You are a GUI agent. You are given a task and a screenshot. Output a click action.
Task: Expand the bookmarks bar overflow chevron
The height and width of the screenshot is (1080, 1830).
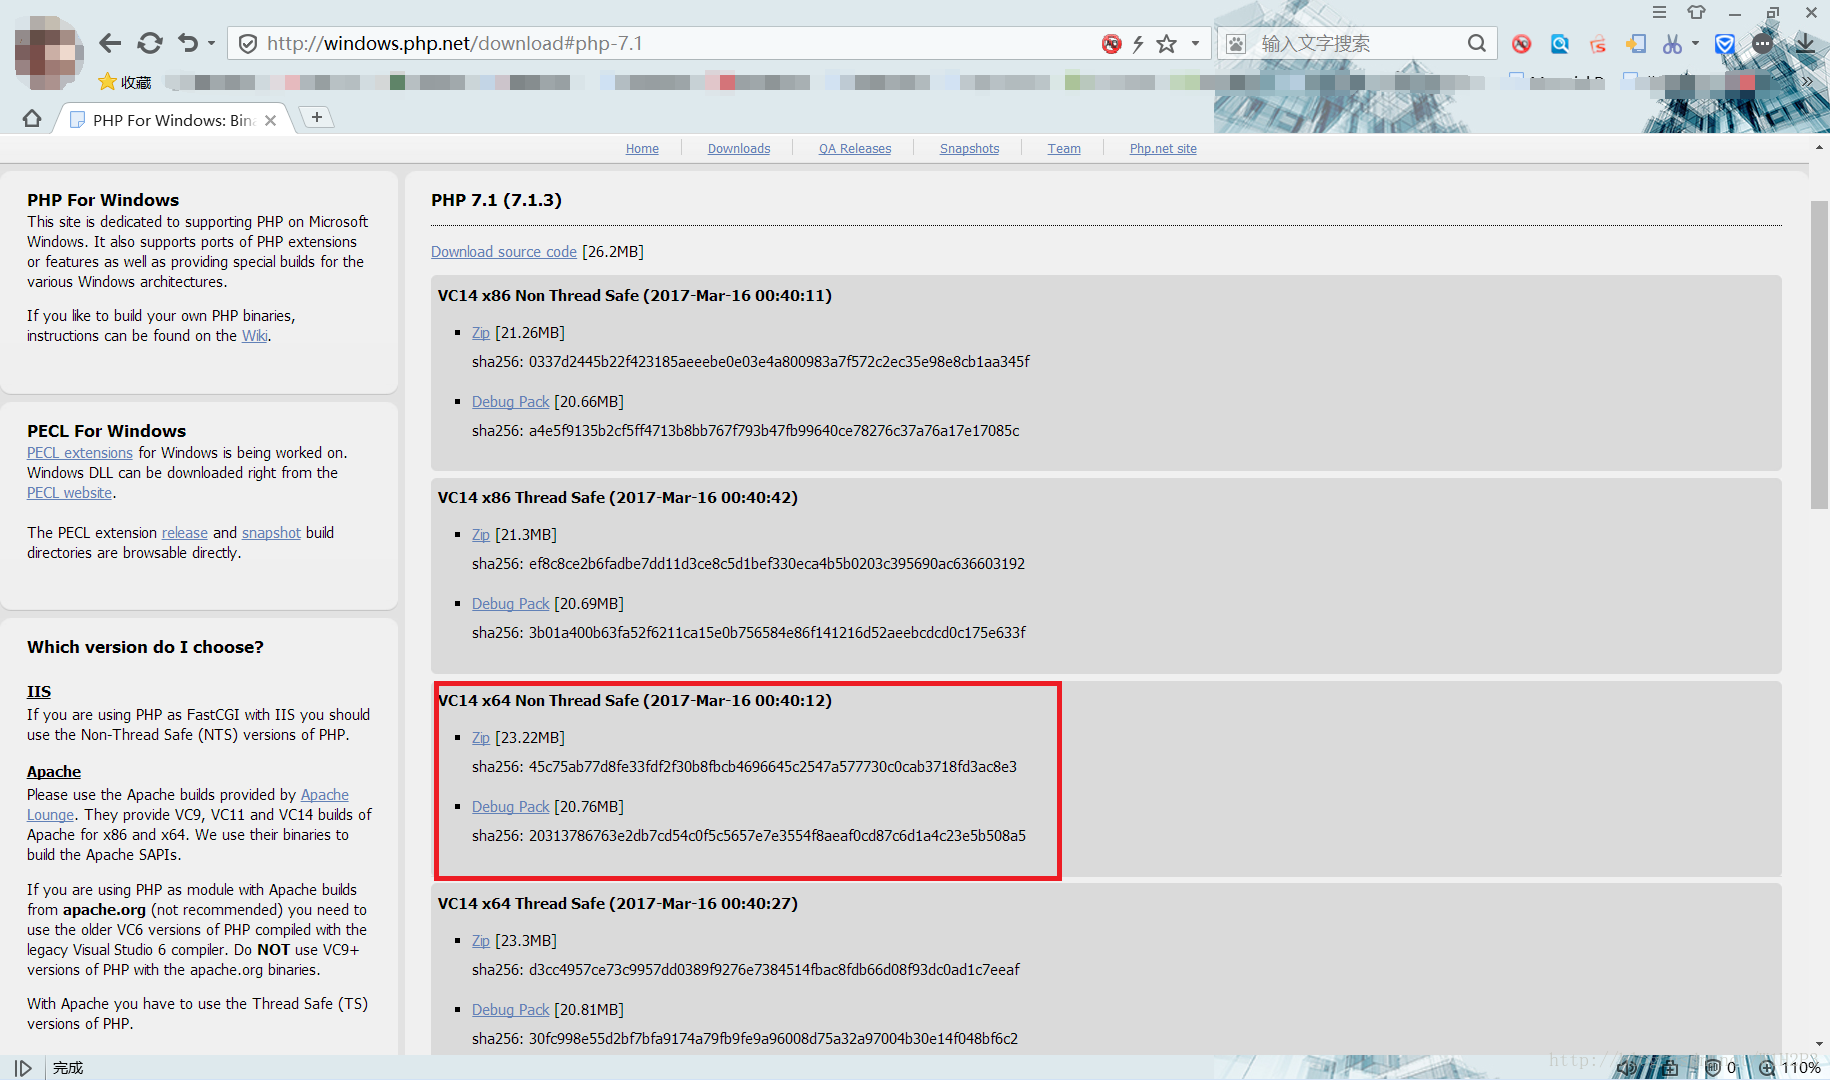tap(1807, 82)
